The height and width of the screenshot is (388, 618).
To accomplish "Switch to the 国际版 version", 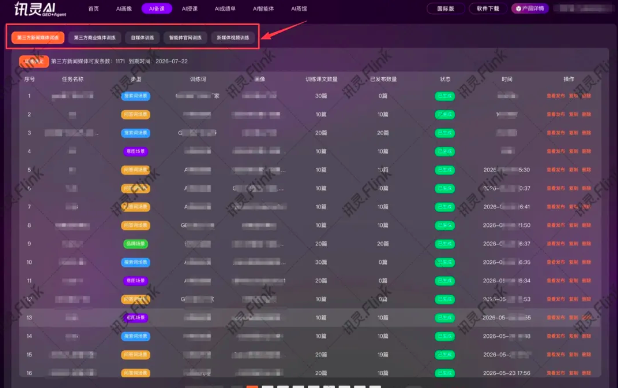I will click(445, 8).
